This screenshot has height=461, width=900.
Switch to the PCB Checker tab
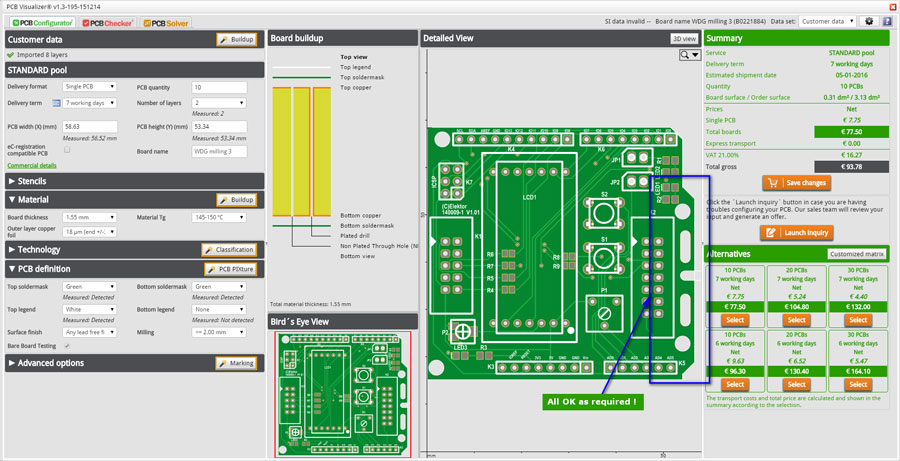(108, 23)
